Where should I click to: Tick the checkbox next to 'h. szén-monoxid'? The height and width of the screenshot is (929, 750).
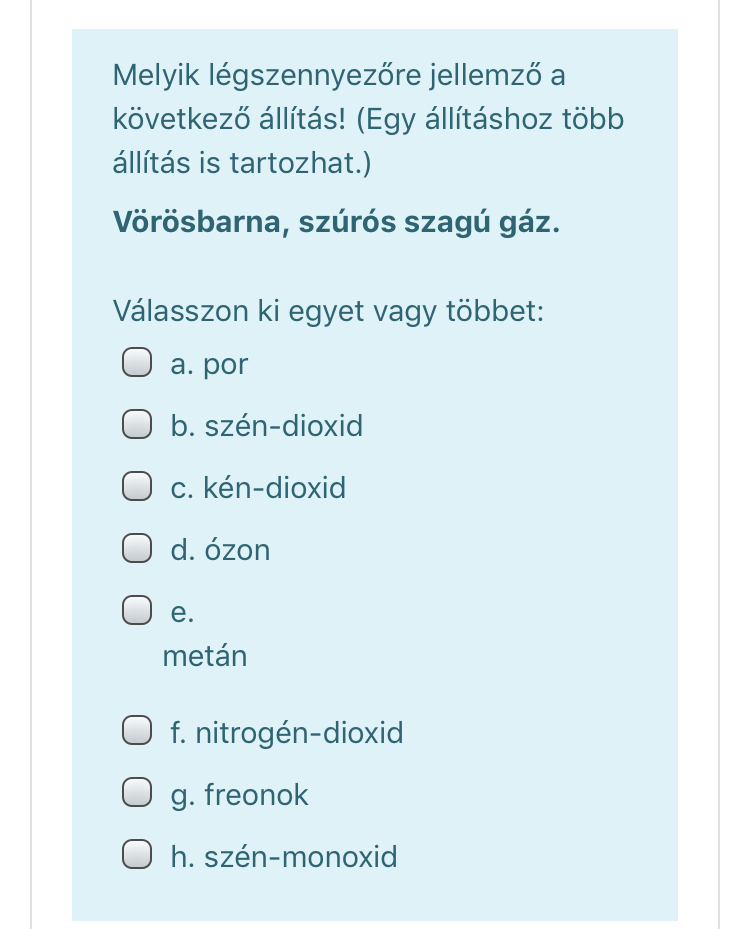[137, 856]
